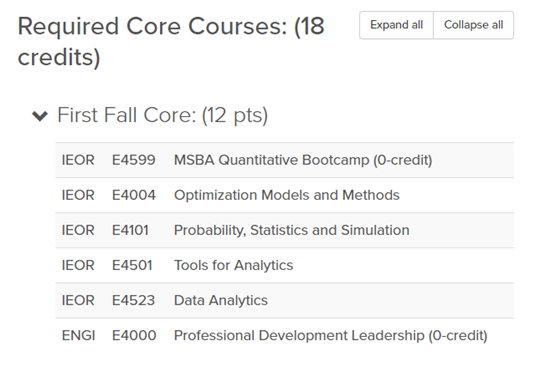Click course code E4004
Image resolution: width=550 pixels, height=366 pixels.
coord(134,195)
